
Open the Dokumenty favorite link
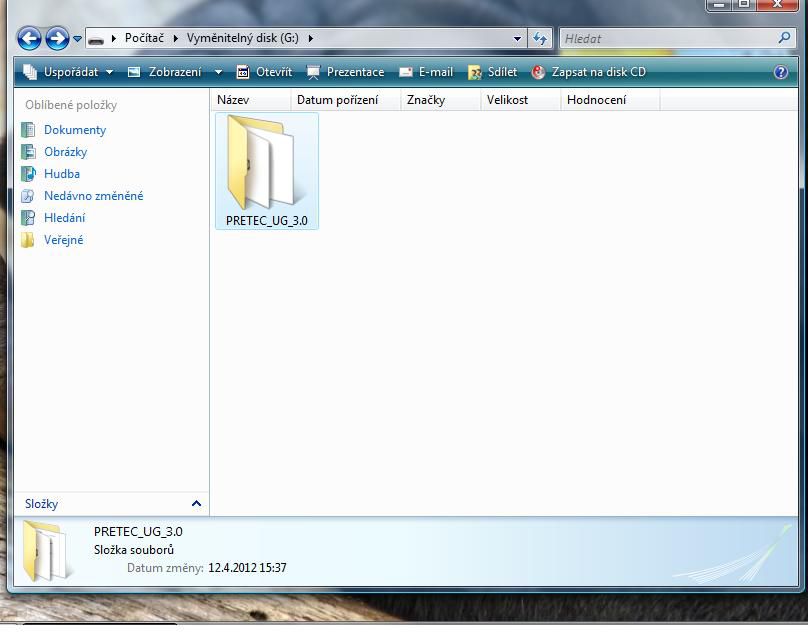click(64, 130)
